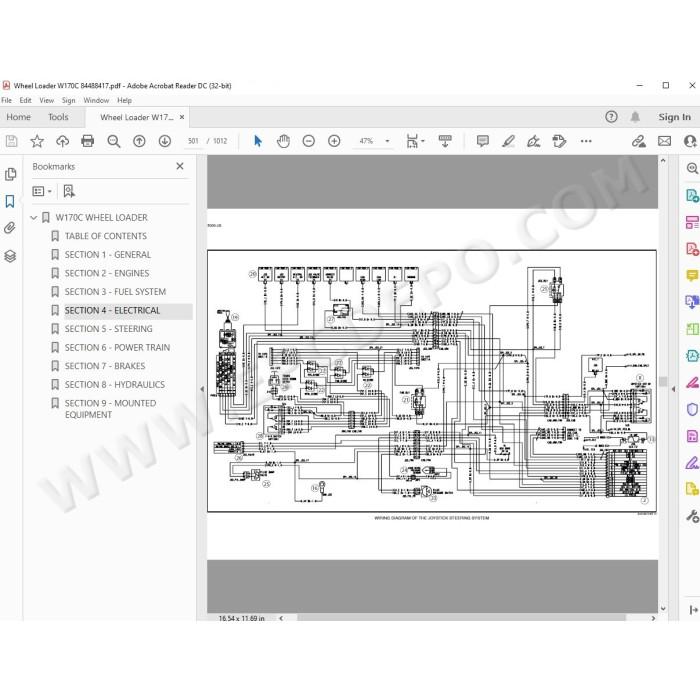Open the View menu
This screenshot has width=700, height=700.
point(46,100)
